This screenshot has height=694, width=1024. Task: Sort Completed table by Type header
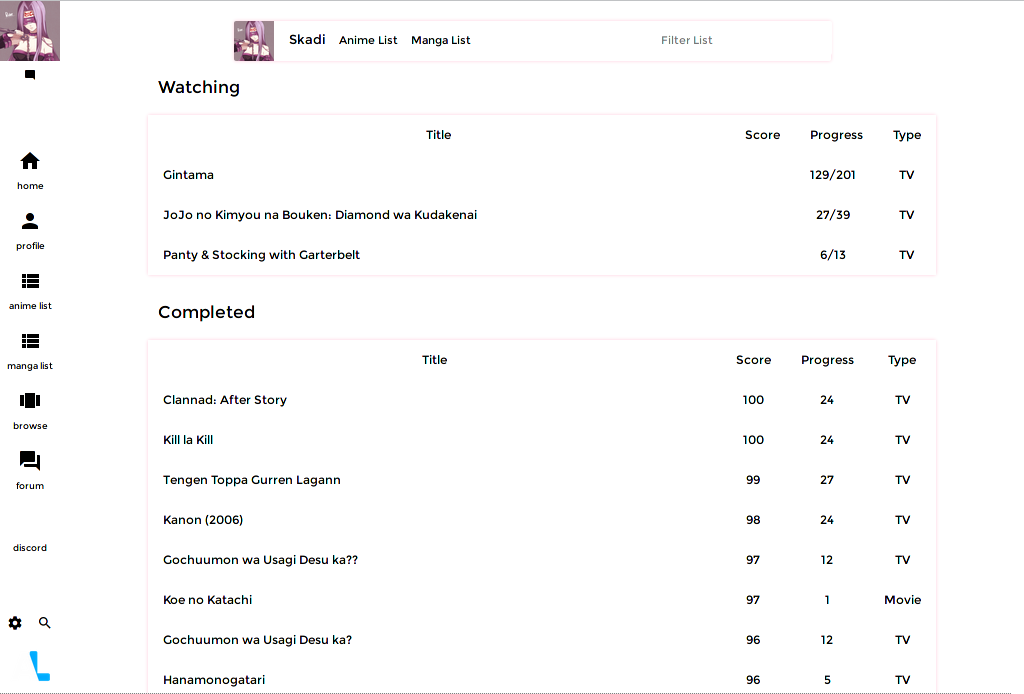902,360
